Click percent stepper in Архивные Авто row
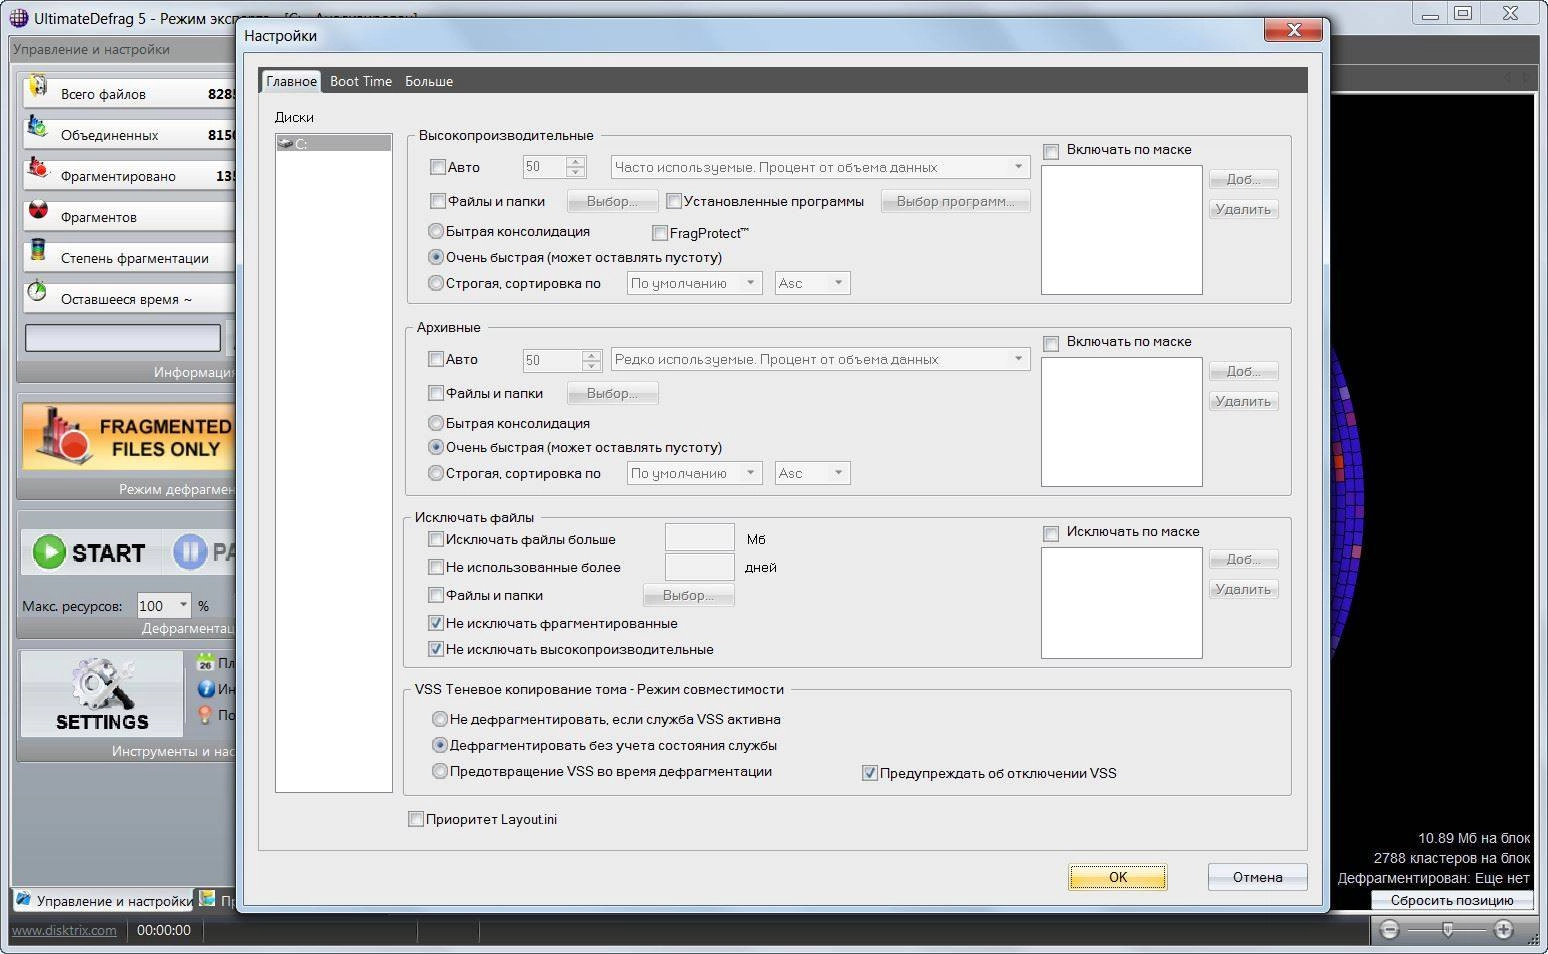 [x=592, y=360]
